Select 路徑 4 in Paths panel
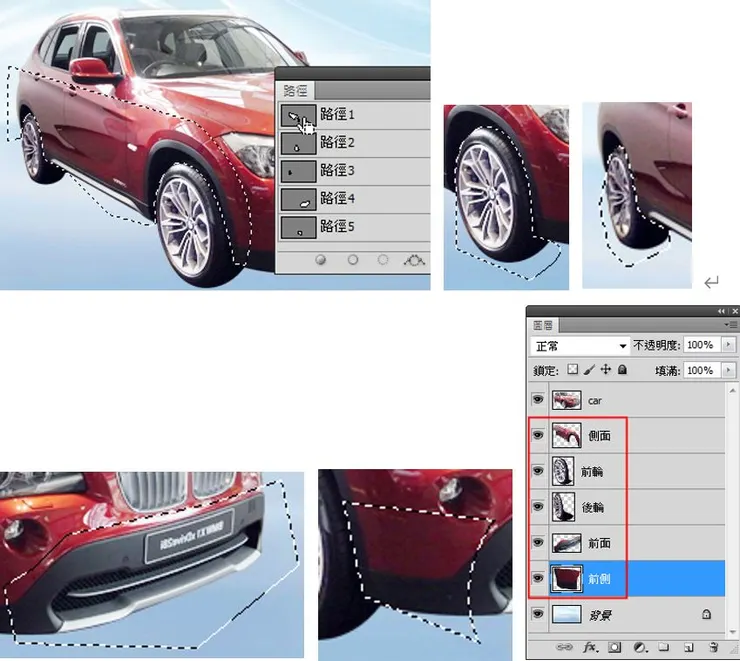The image size is (740, 661). (x=354, y=199)
